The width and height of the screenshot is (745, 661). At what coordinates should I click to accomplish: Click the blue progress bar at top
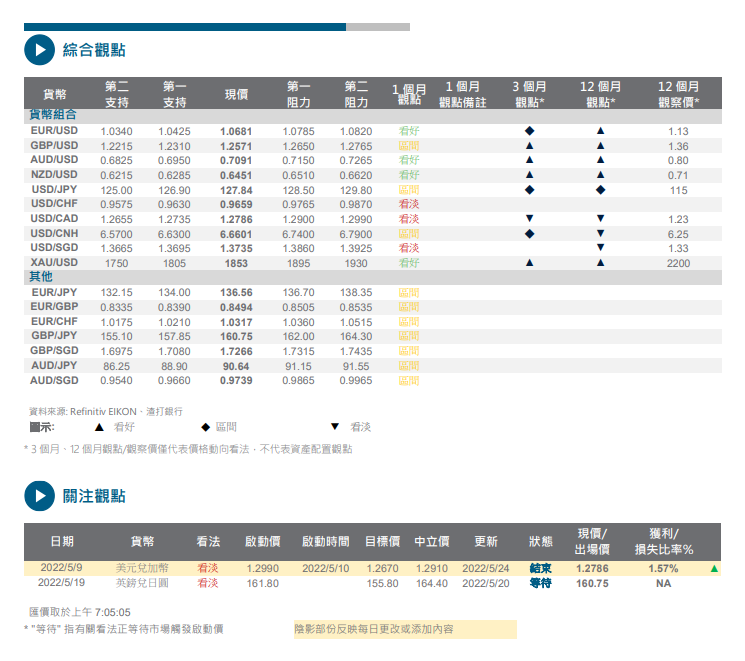[185, 27]
